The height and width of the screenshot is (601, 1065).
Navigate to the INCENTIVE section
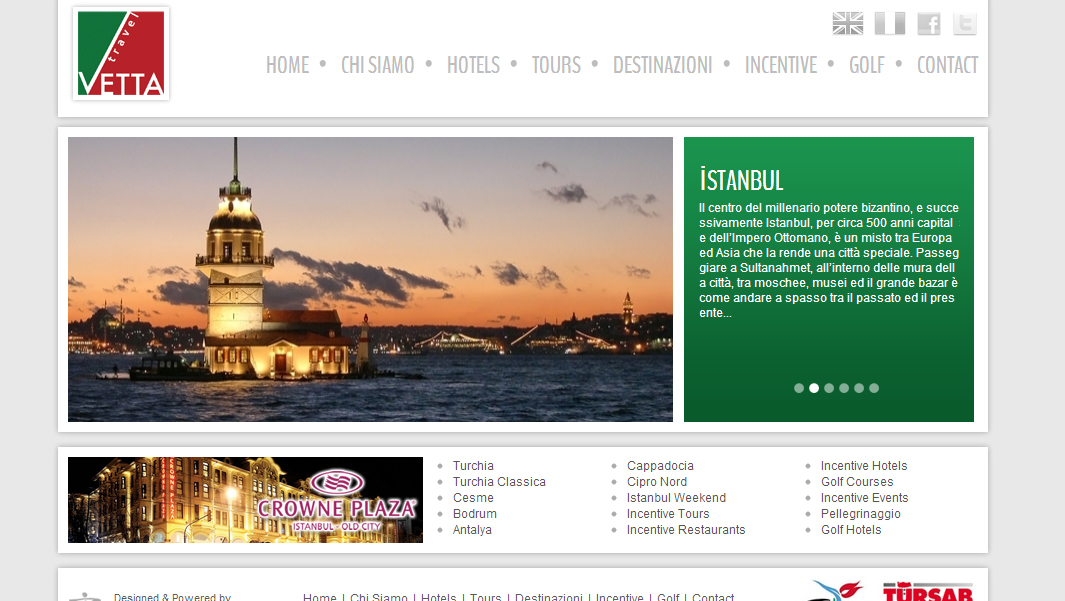coord(781,64)
